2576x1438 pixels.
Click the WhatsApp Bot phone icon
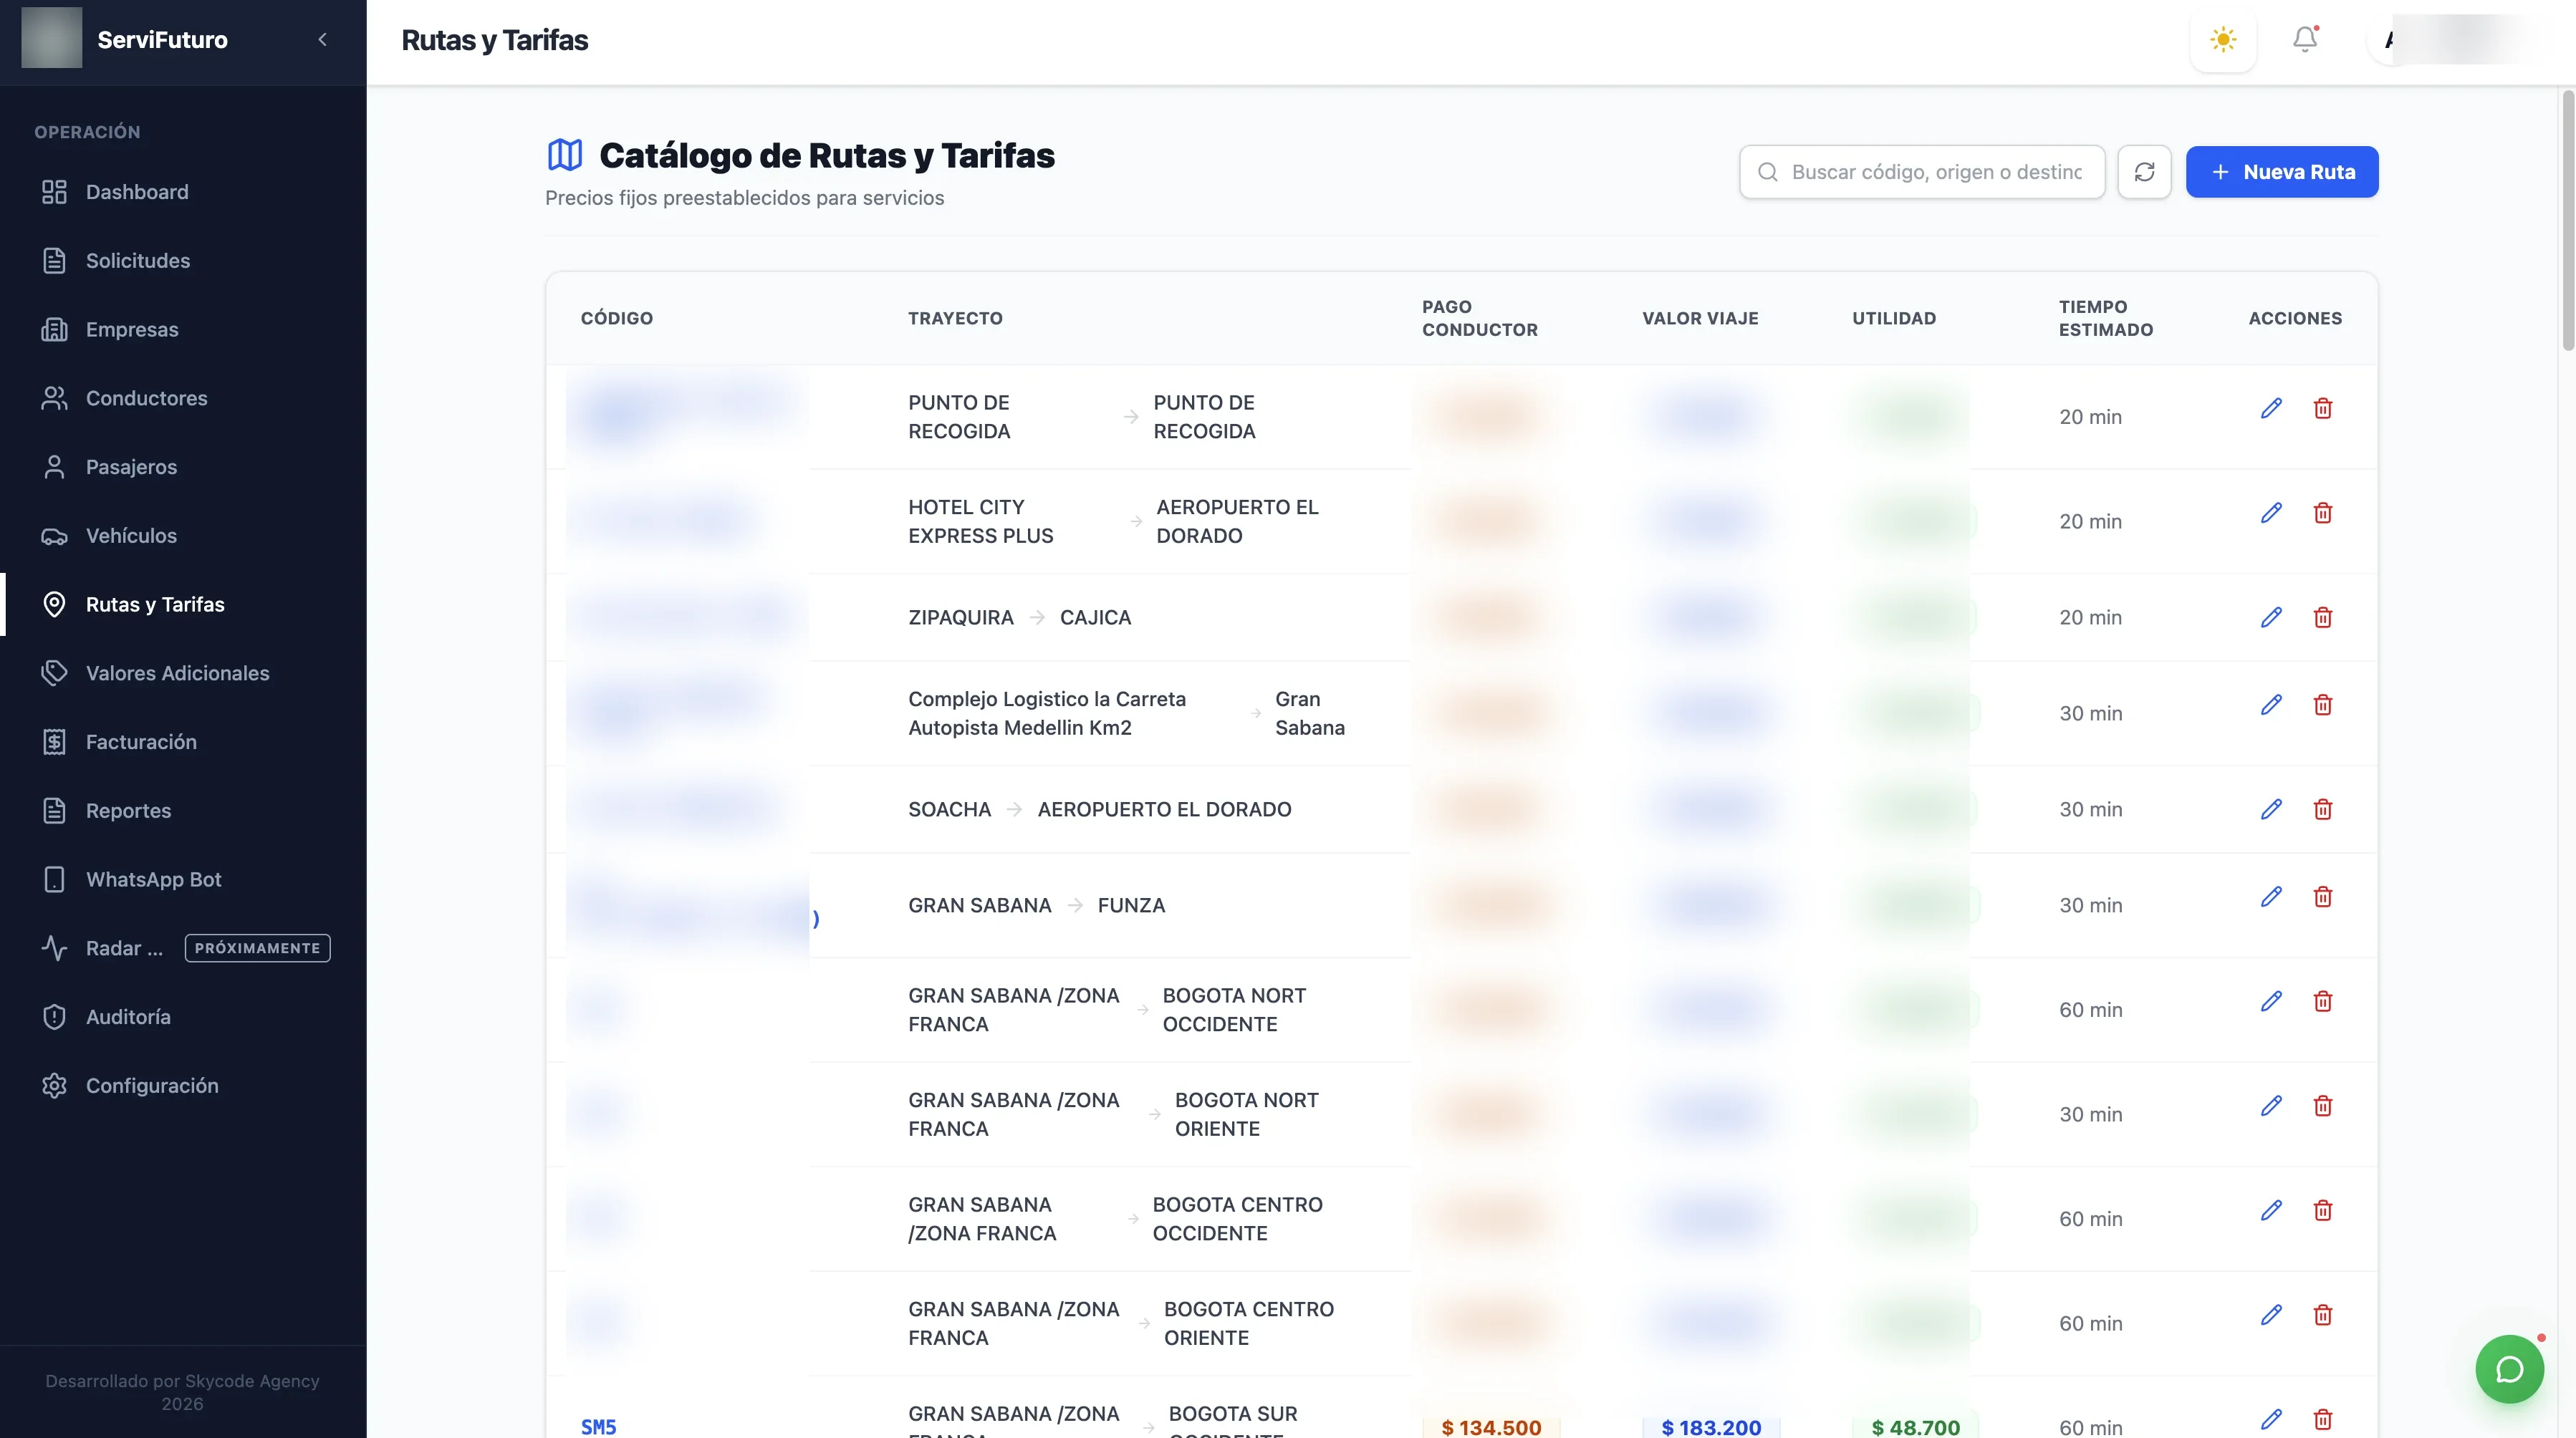pyautogui.click(x=54, y=880)
